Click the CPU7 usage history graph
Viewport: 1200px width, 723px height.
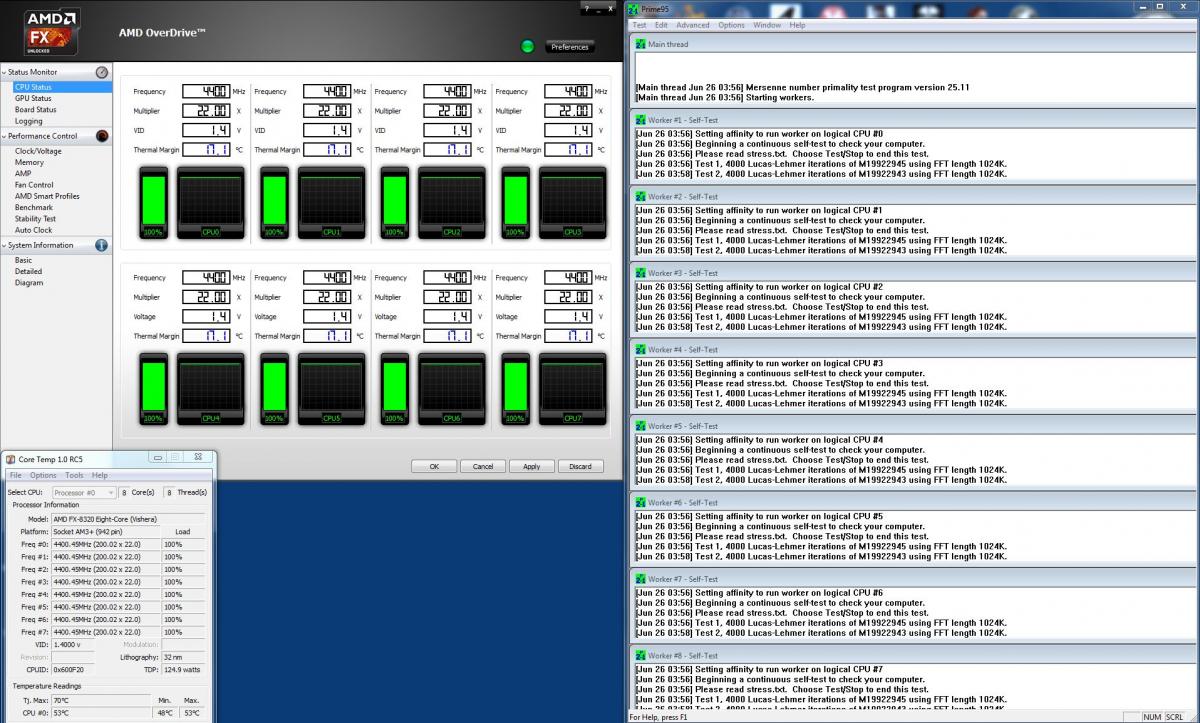click(572, 390)
